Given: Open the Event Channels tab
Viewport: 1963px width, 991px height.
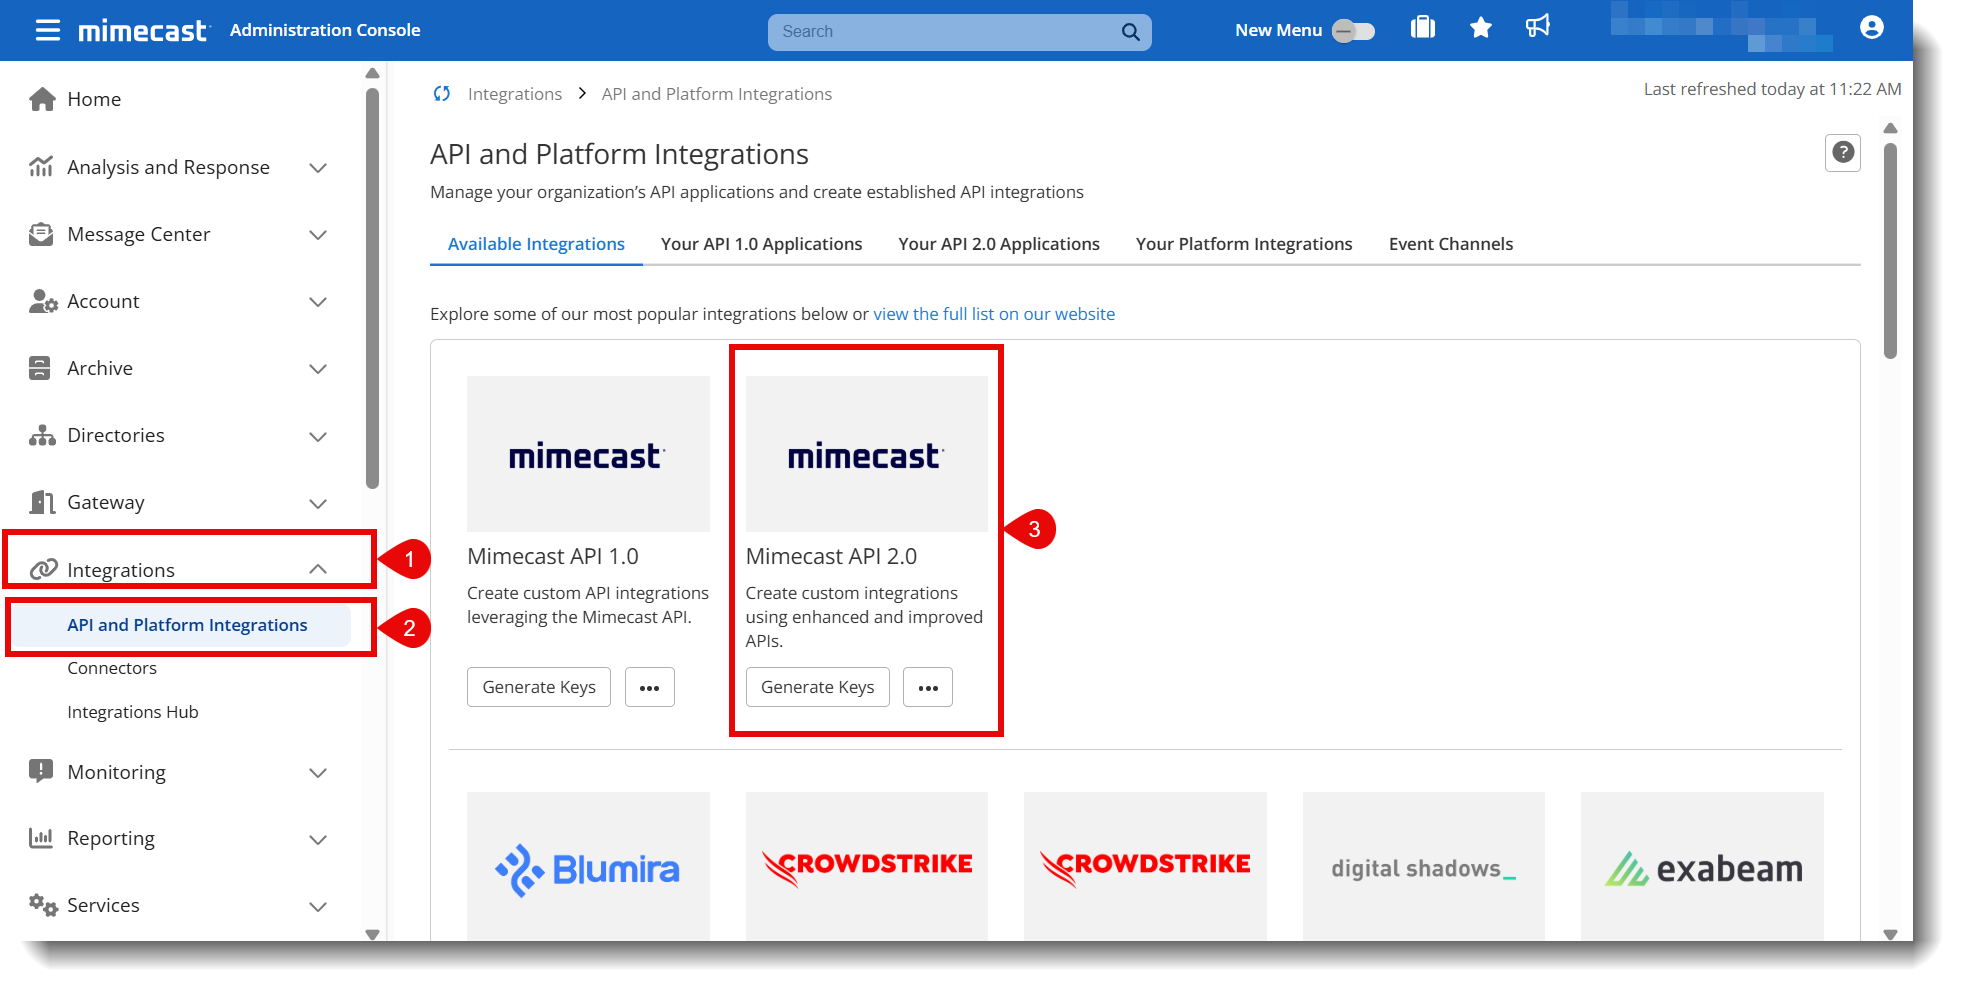Looking at the screenshot, I should 1450,244.
